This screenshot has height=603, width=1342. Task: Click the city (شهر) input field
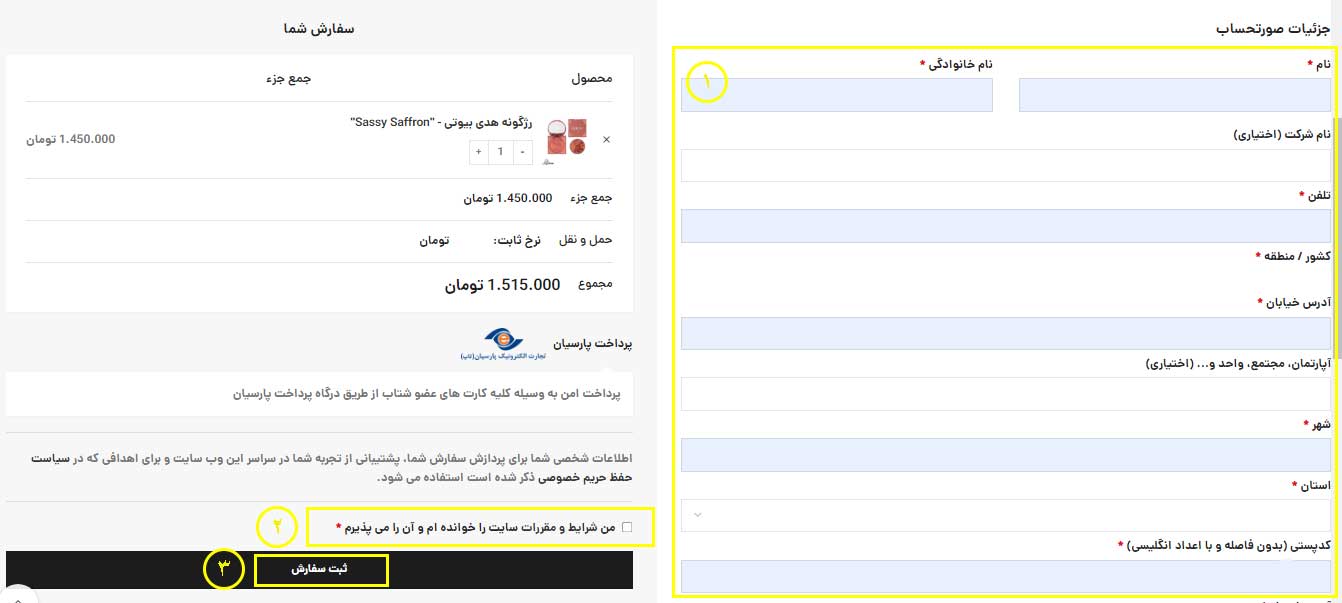tap(1007, 454)
